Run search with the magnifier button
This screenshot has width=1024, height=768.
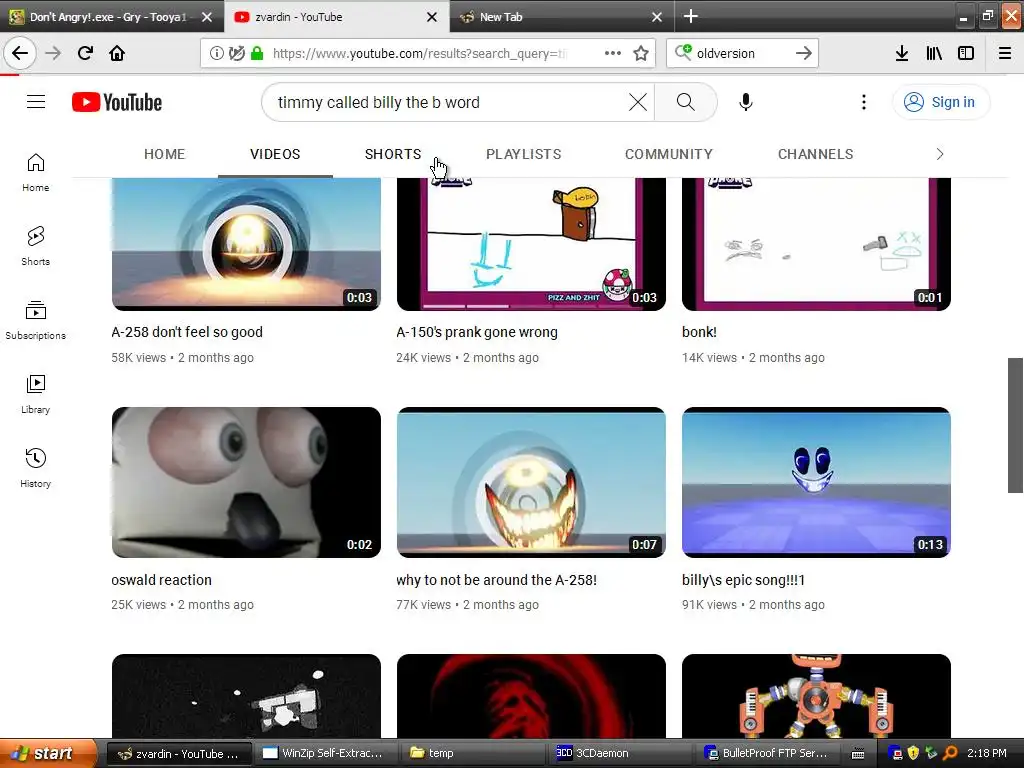pyautogui.click(x=686, y=102)
